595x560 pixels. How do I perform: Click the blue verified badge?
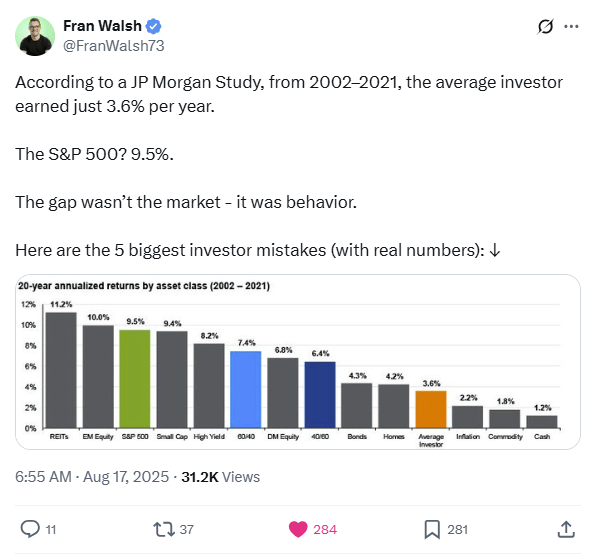click(154, 26)
